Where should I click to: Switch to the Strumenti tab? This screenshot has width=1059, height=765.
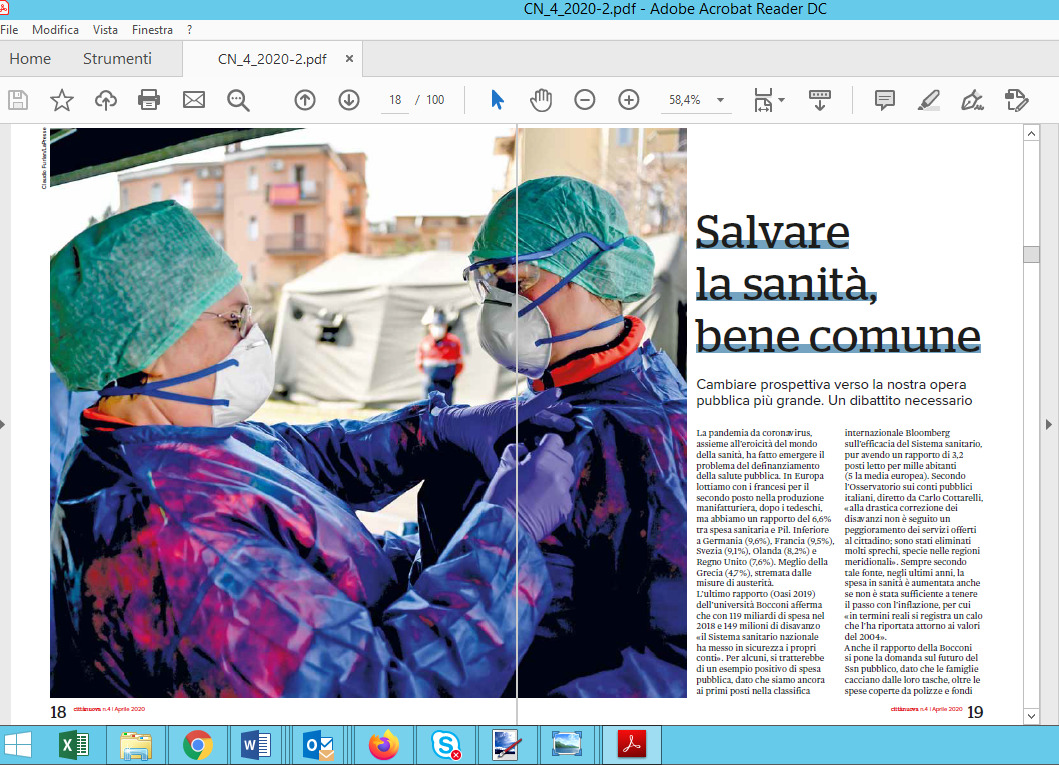(x=117, y=59)
